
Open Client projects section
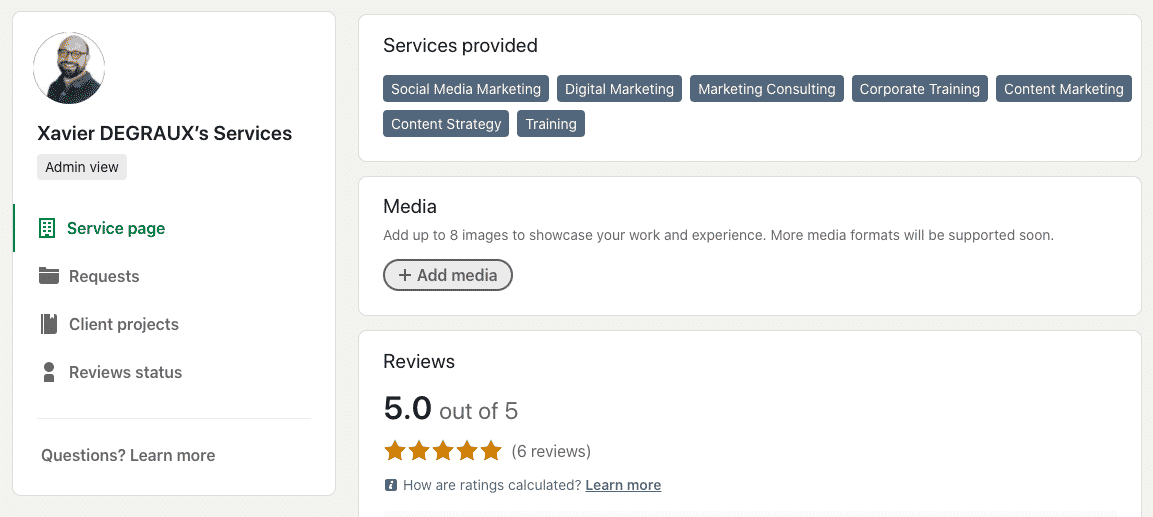tap(124, 324)
